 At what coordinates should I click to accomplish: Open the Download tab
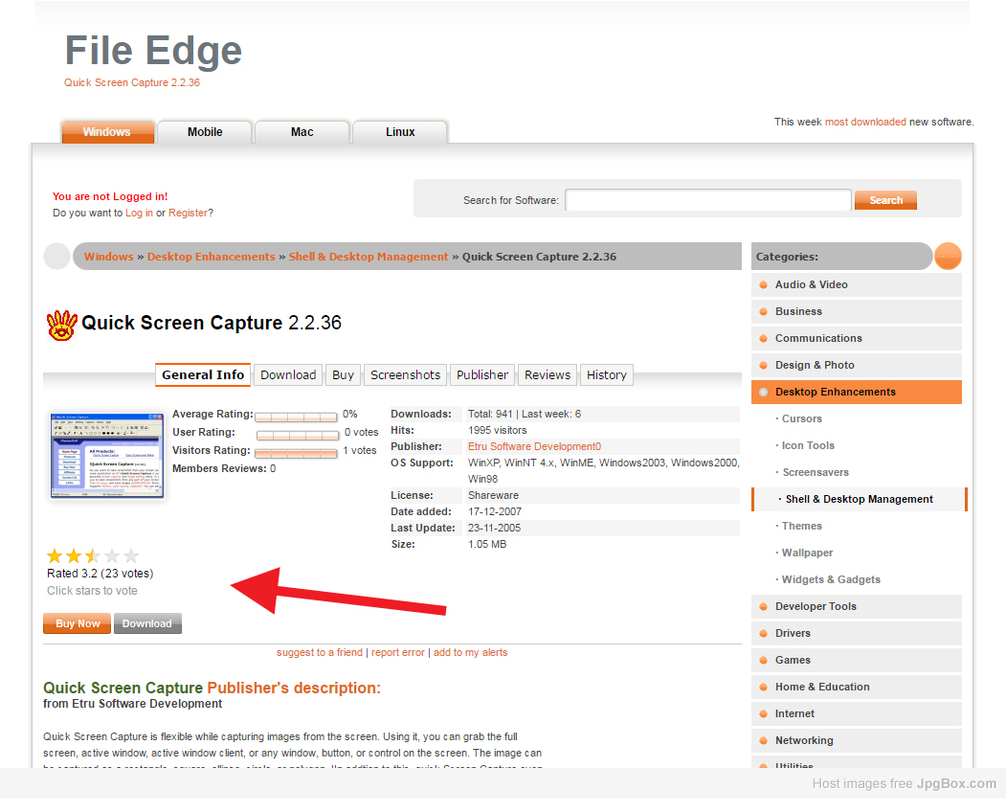288,375
